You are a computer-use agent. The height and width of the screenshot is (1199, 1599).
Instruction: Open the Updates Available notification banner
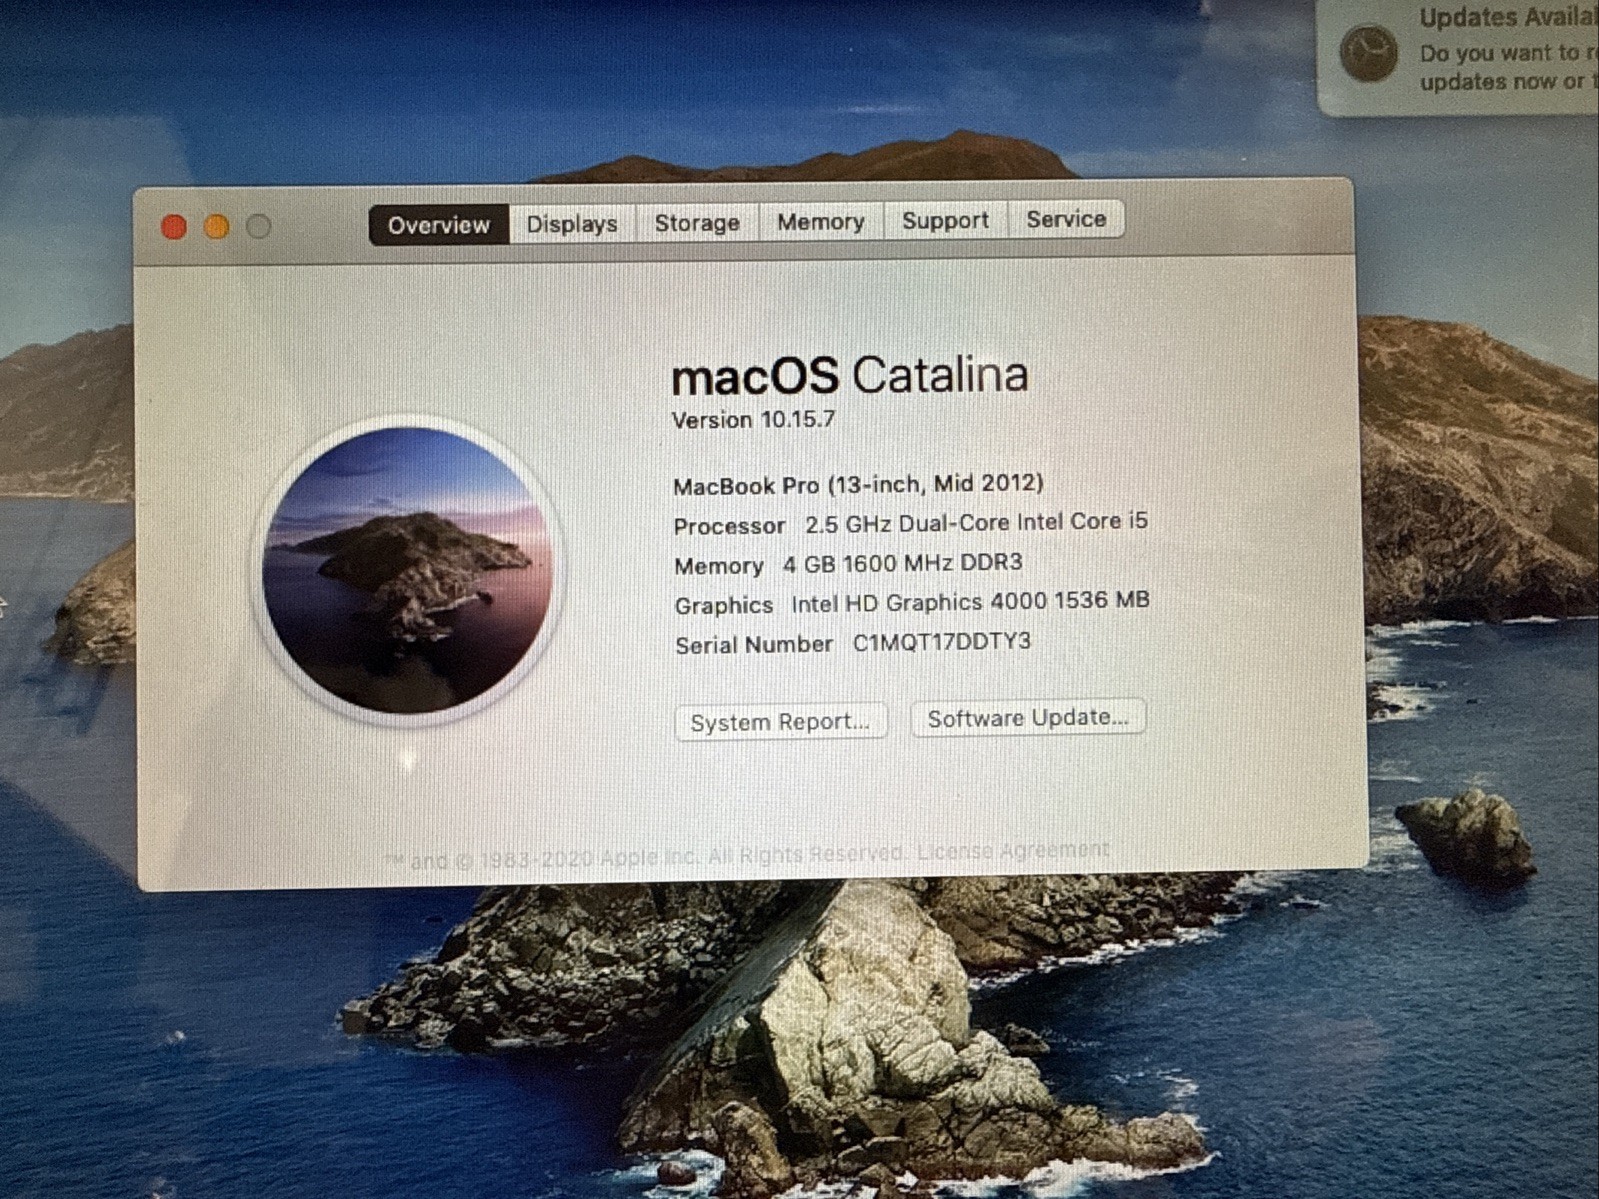[x=1459, y=55]
